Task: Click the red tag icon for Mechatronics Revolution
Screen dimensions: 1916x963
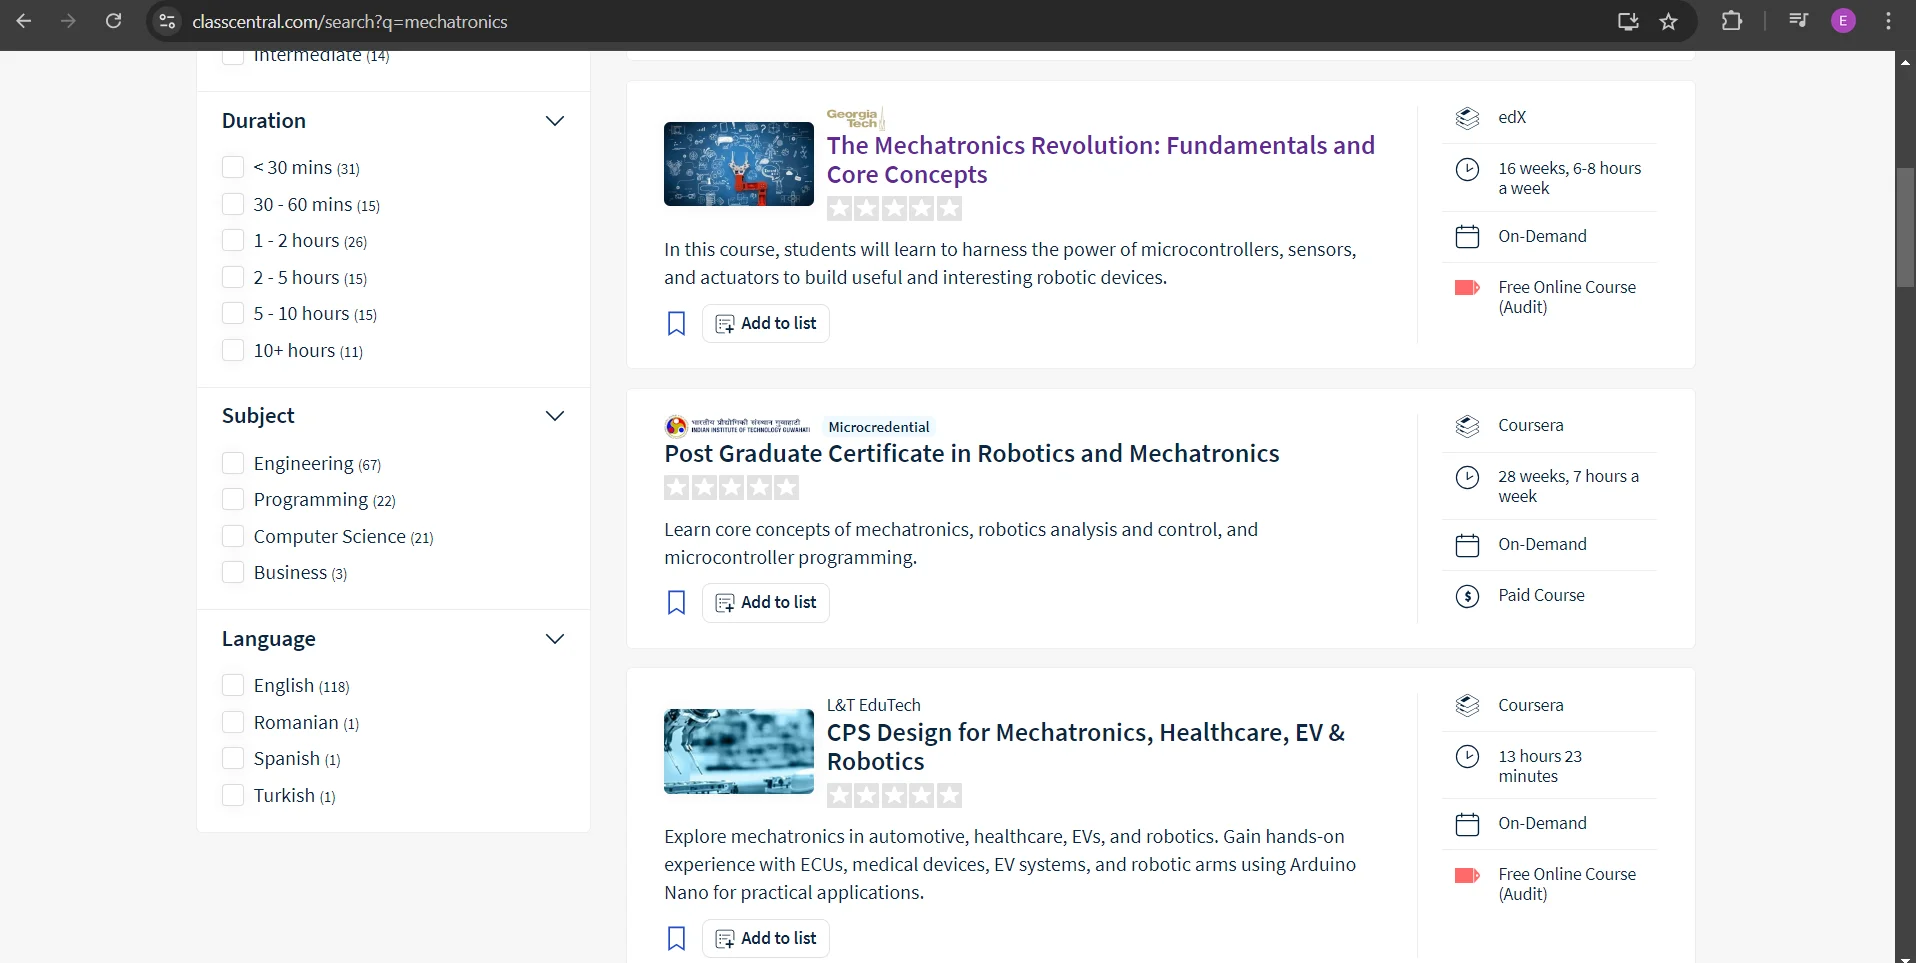Action: pos(1467,288)
